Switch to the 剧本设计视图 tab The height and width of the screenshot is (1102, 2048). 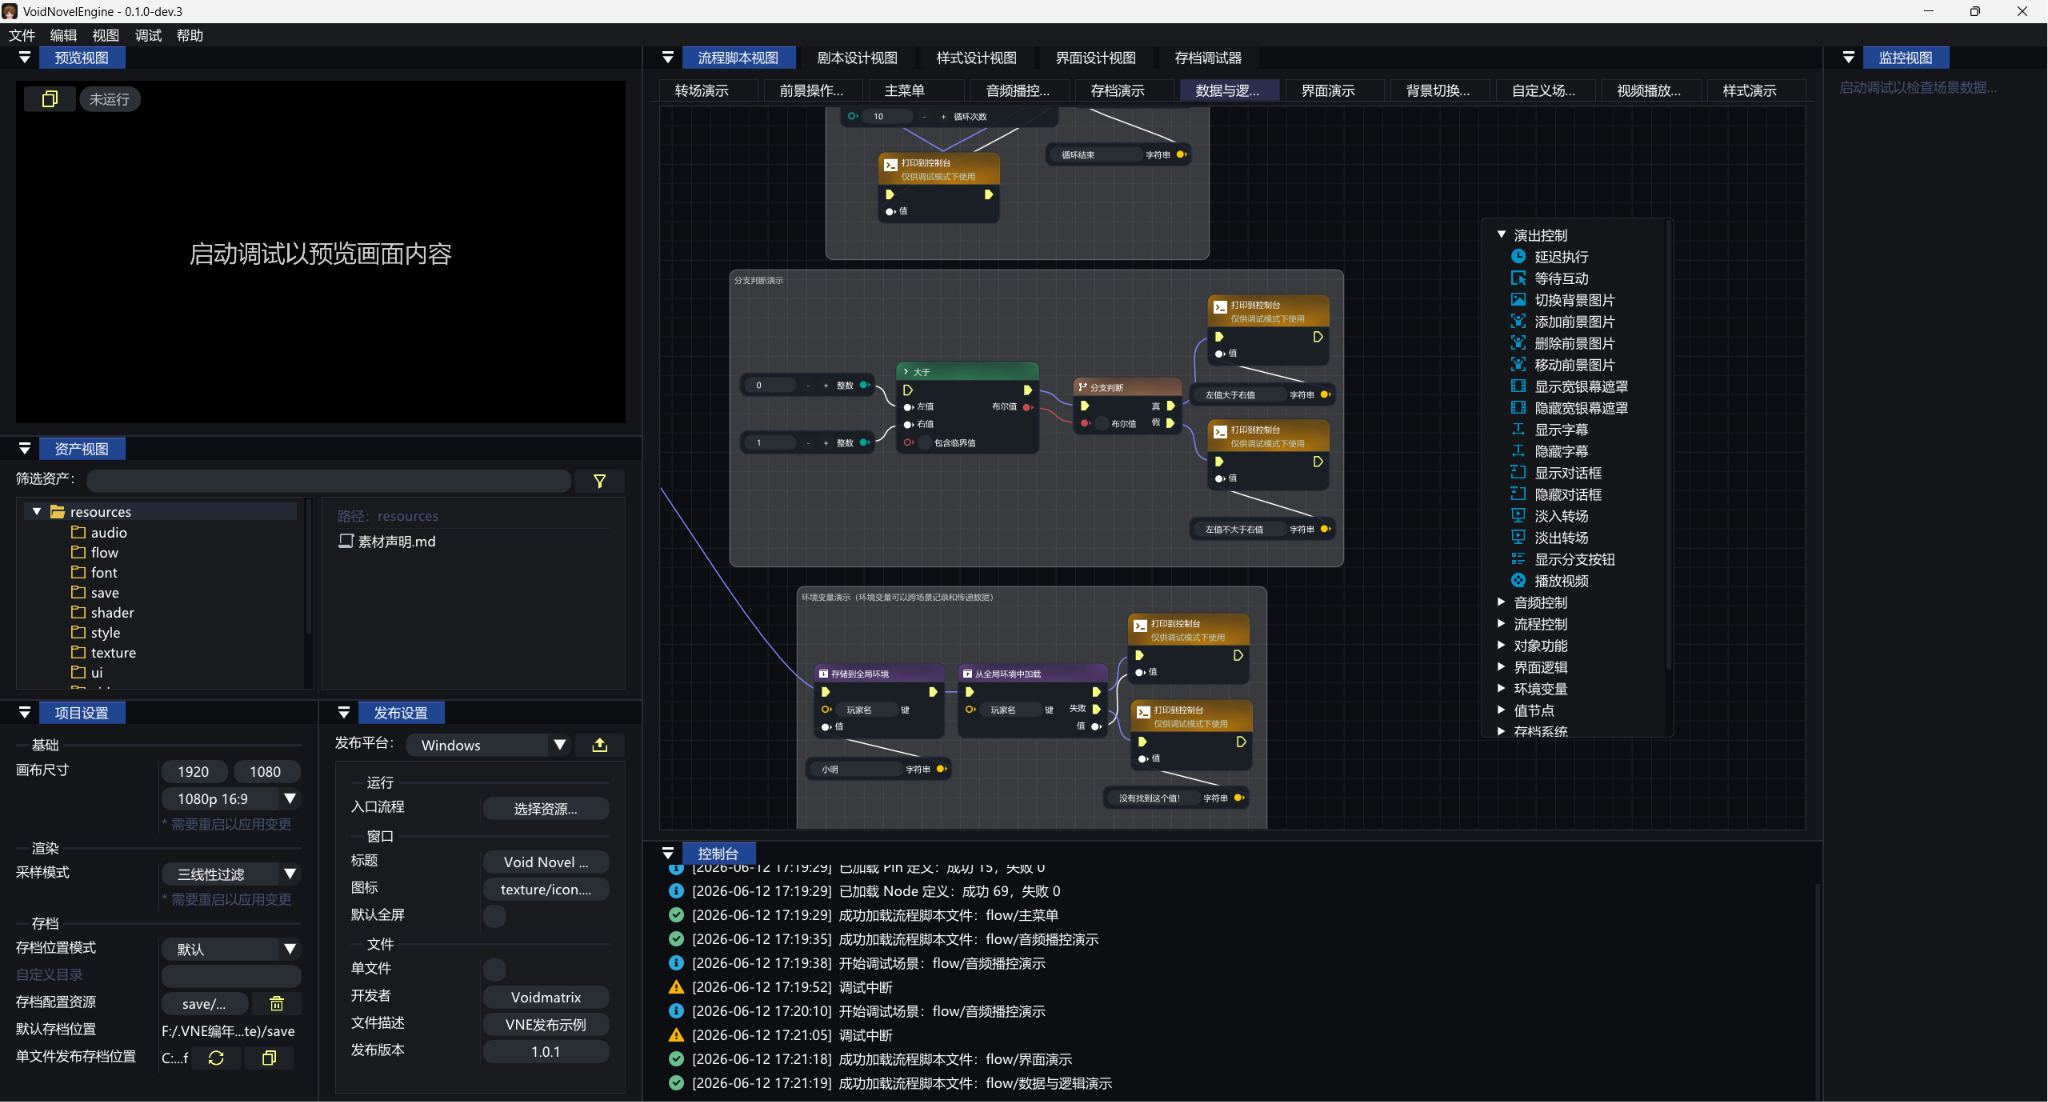click(857, 58)
